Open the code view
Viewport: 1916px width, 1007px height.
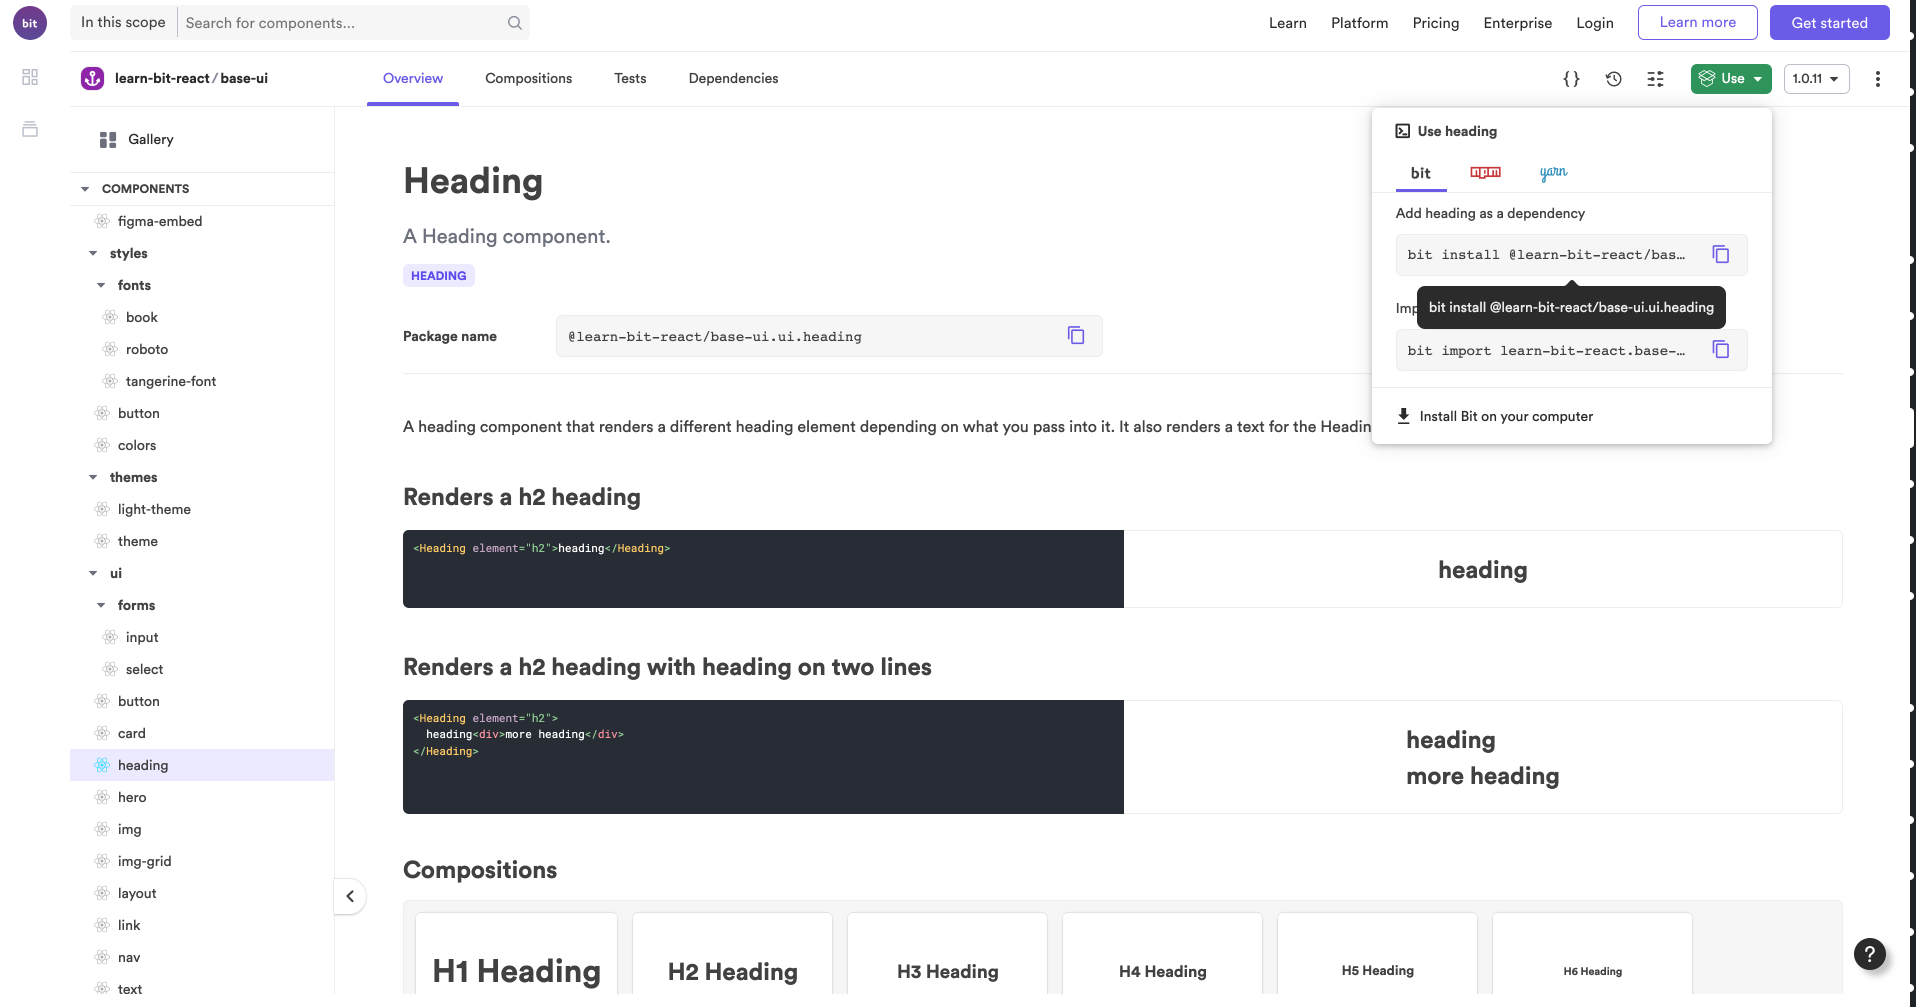click(x=1570, y=79)
